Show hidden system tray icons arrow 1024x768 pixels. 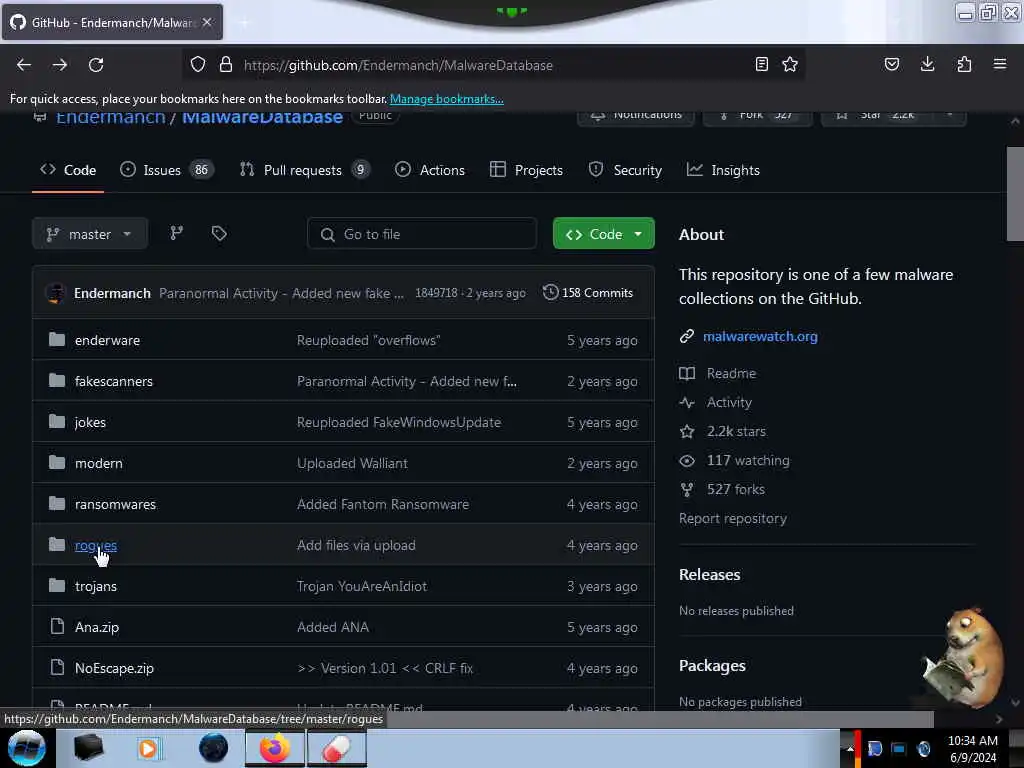point(850,749)
